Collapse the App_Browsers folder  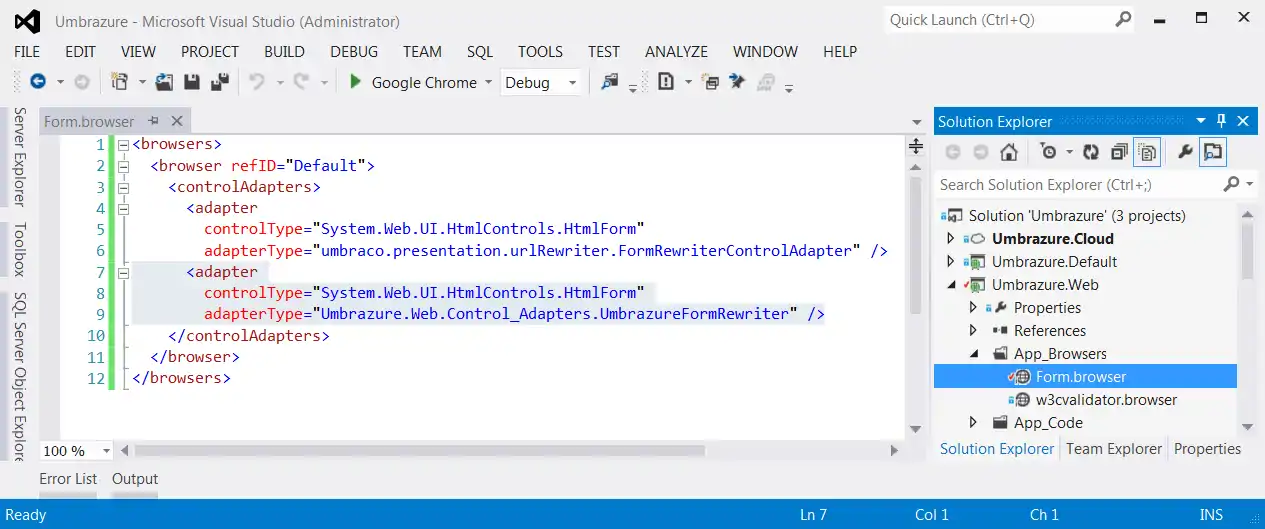point(973,354)
